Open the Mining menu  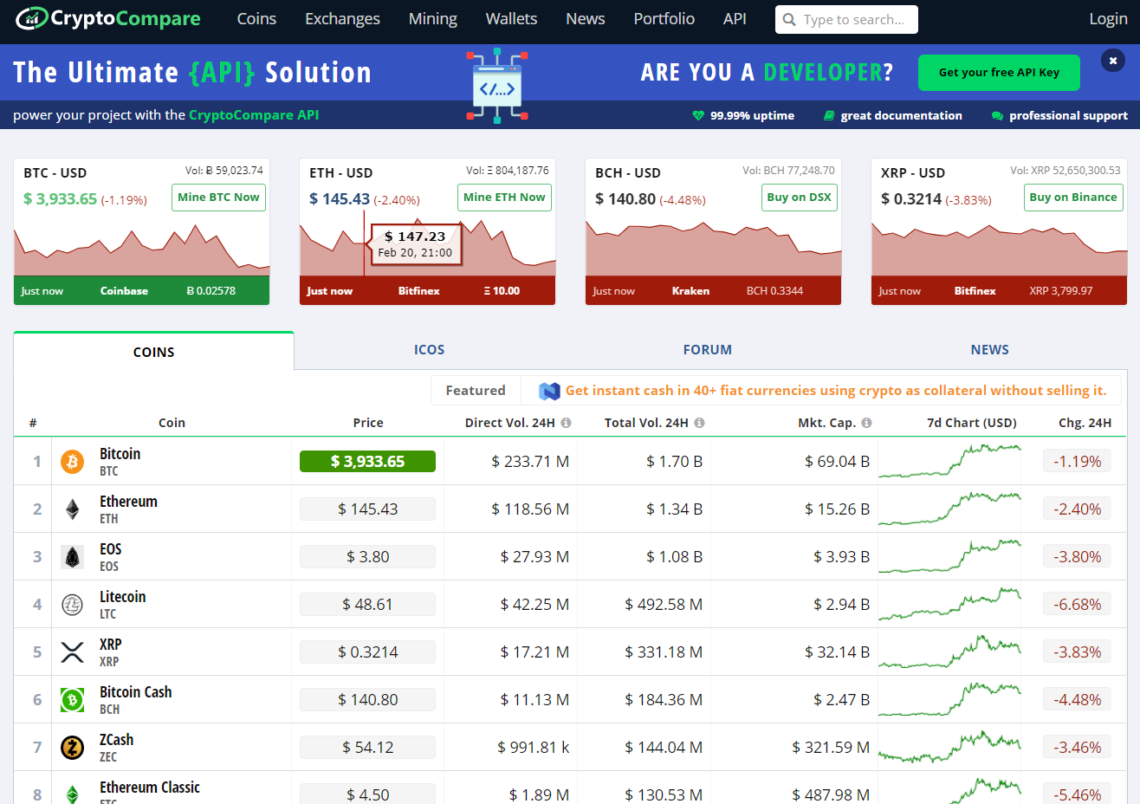click(x=433, y=19)
